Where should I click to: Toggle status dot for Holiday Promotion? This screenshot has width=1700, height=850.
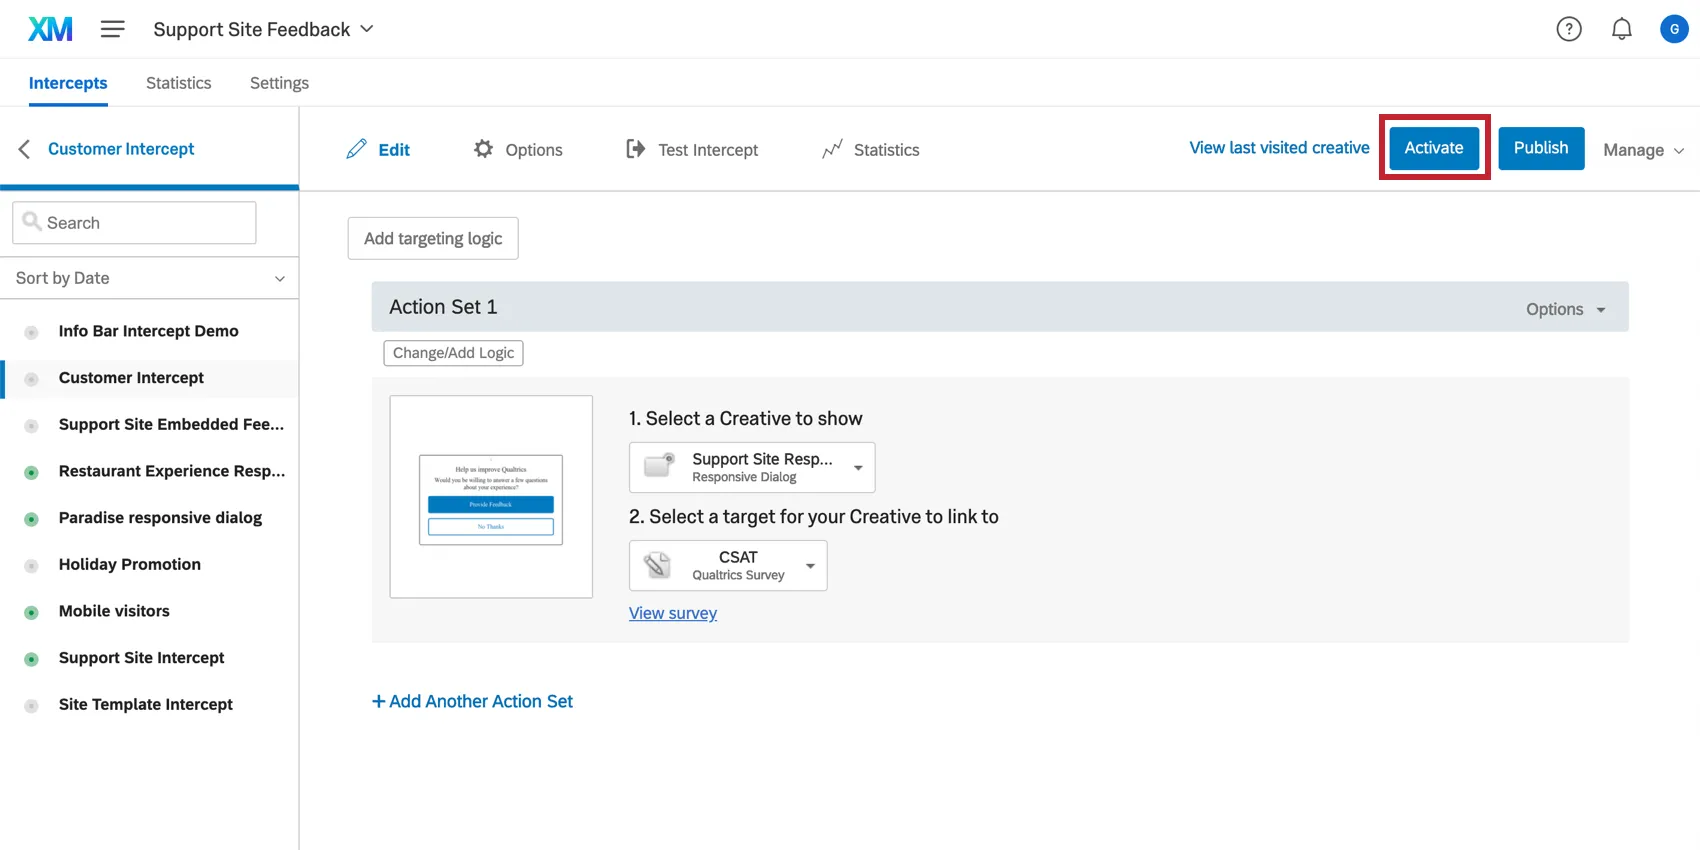coord(32,566)
